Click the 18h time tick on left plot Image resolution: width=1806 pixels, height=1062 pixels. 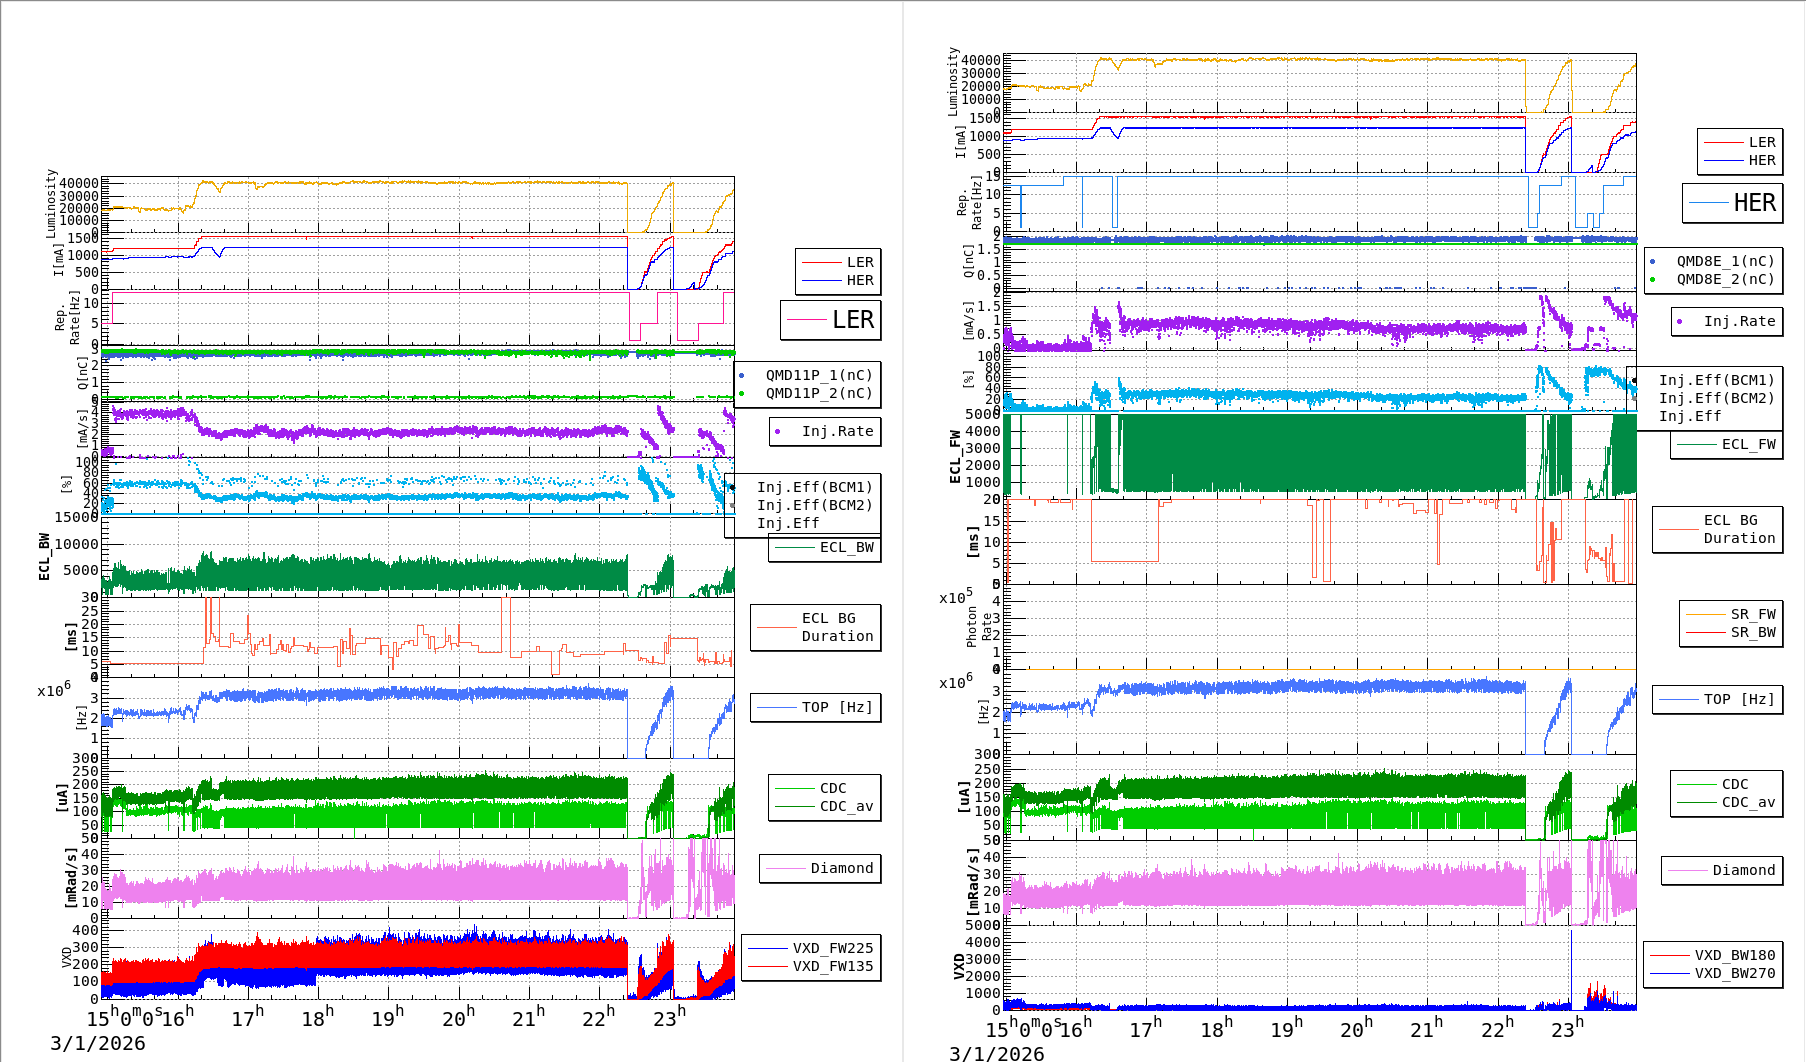click(317, 1018)
